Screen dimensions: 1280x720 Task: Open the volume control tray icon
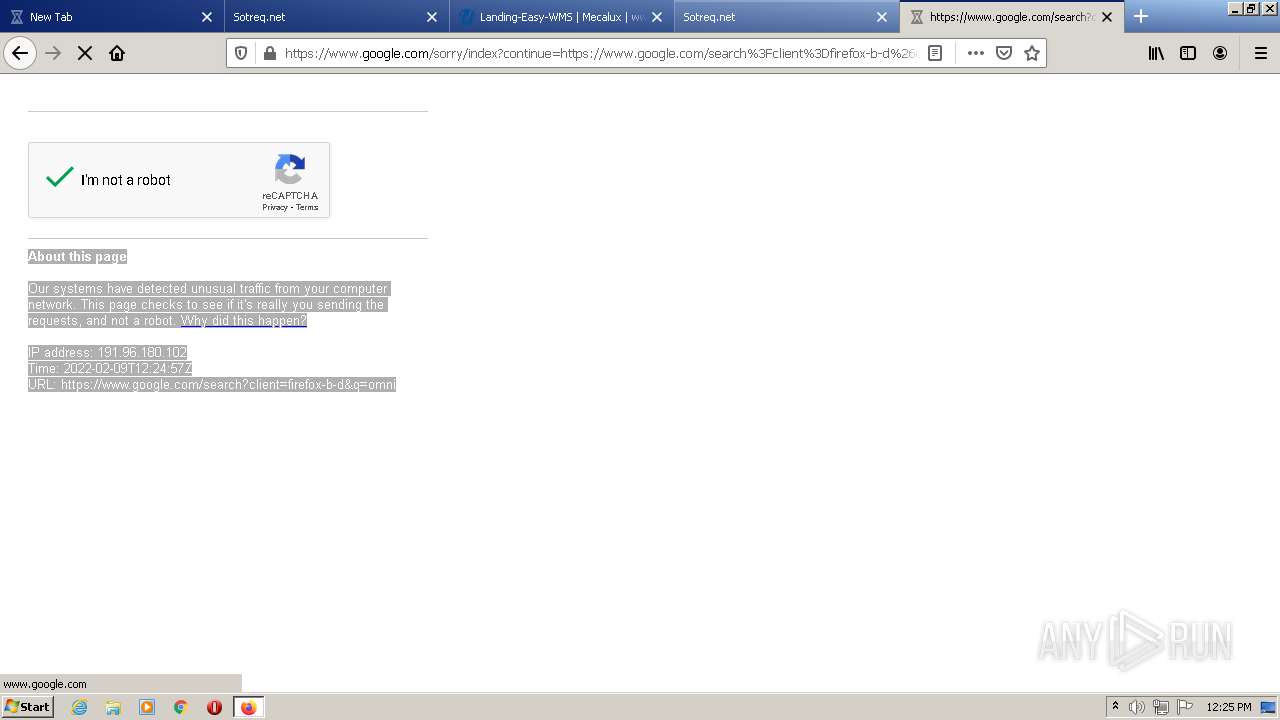(x=1137, y=707)
